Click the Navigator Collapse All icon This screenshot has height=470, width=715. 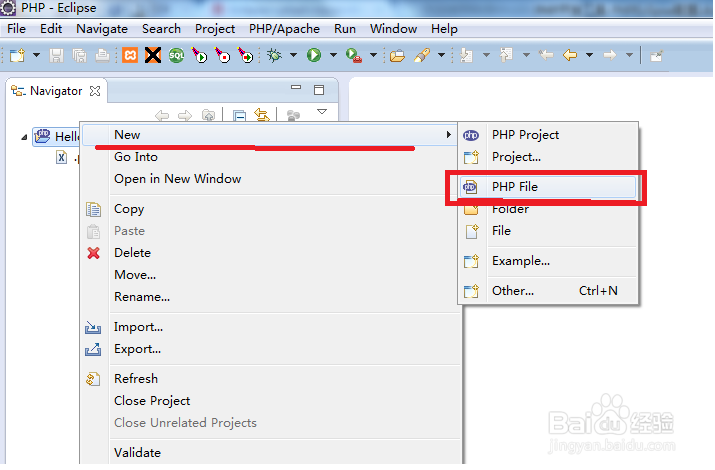pos(239,115)
